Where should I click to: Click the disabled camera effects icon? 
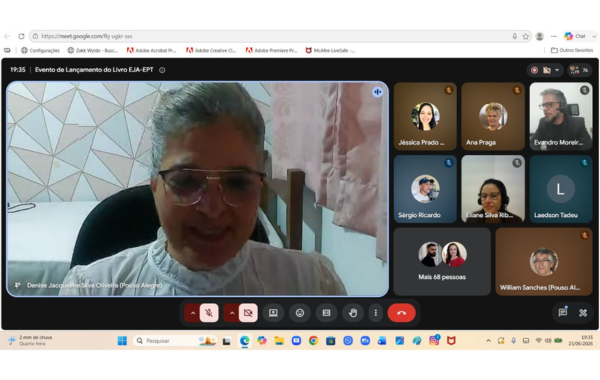547,70
